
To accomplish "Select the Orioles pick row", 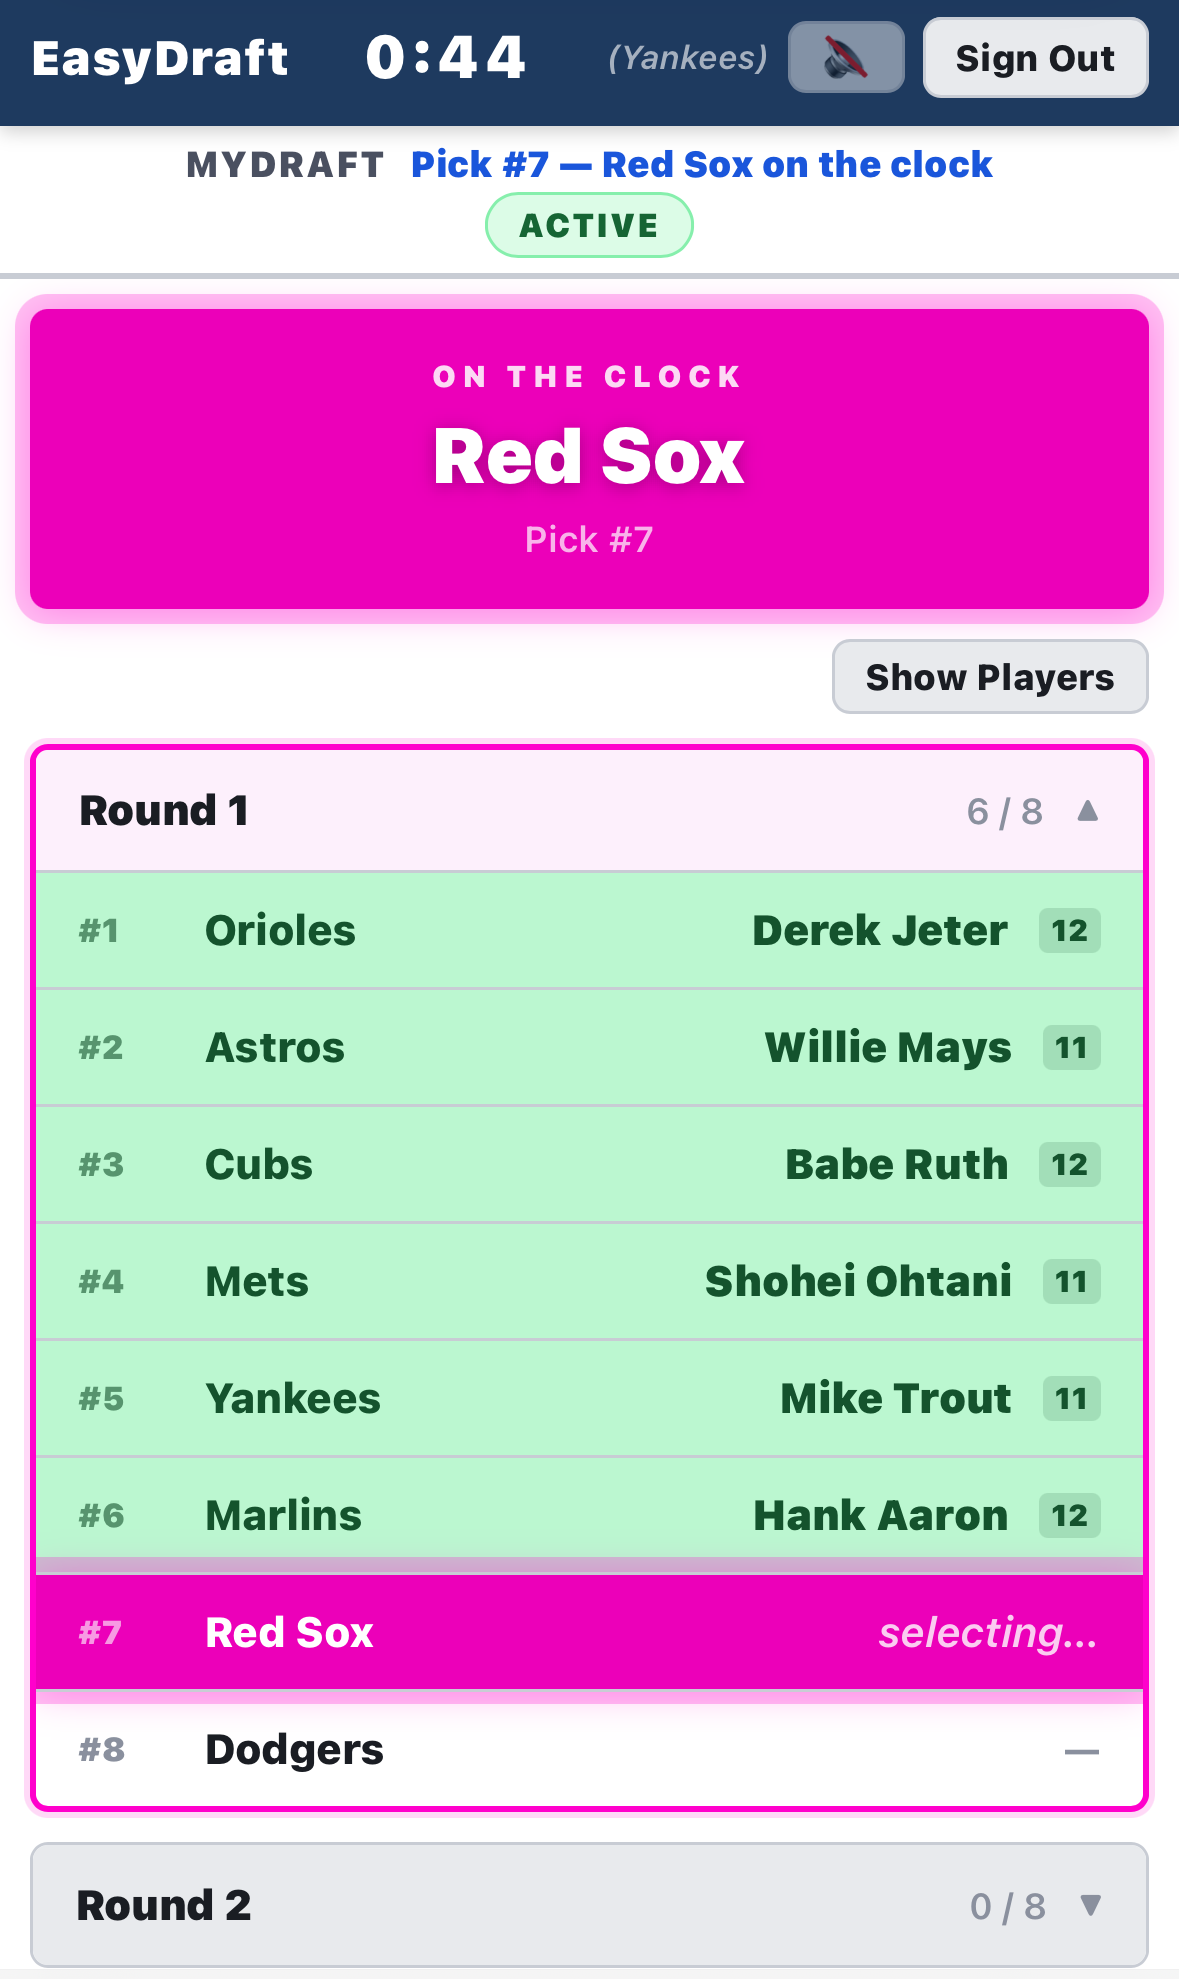I will point(589,930).
